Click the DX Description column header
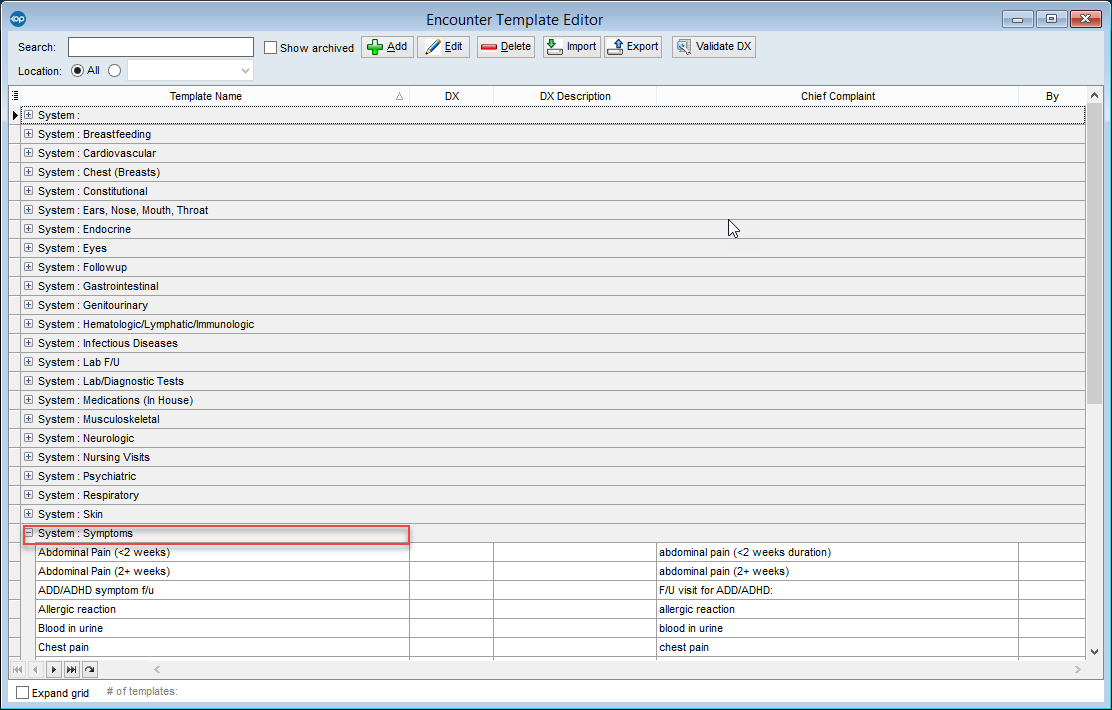1112x710 pixels. (x=575, y=96)
